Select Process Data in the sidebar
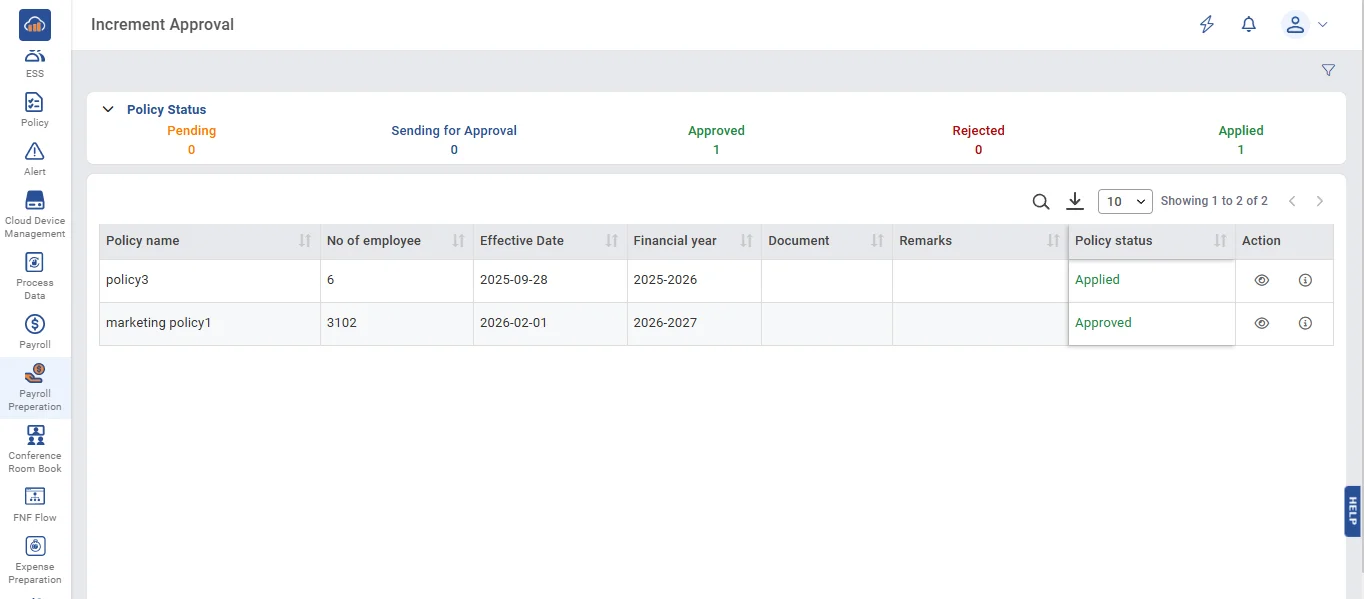Image resolution: width=1364 pixels, height=599 pixels. 35,275
